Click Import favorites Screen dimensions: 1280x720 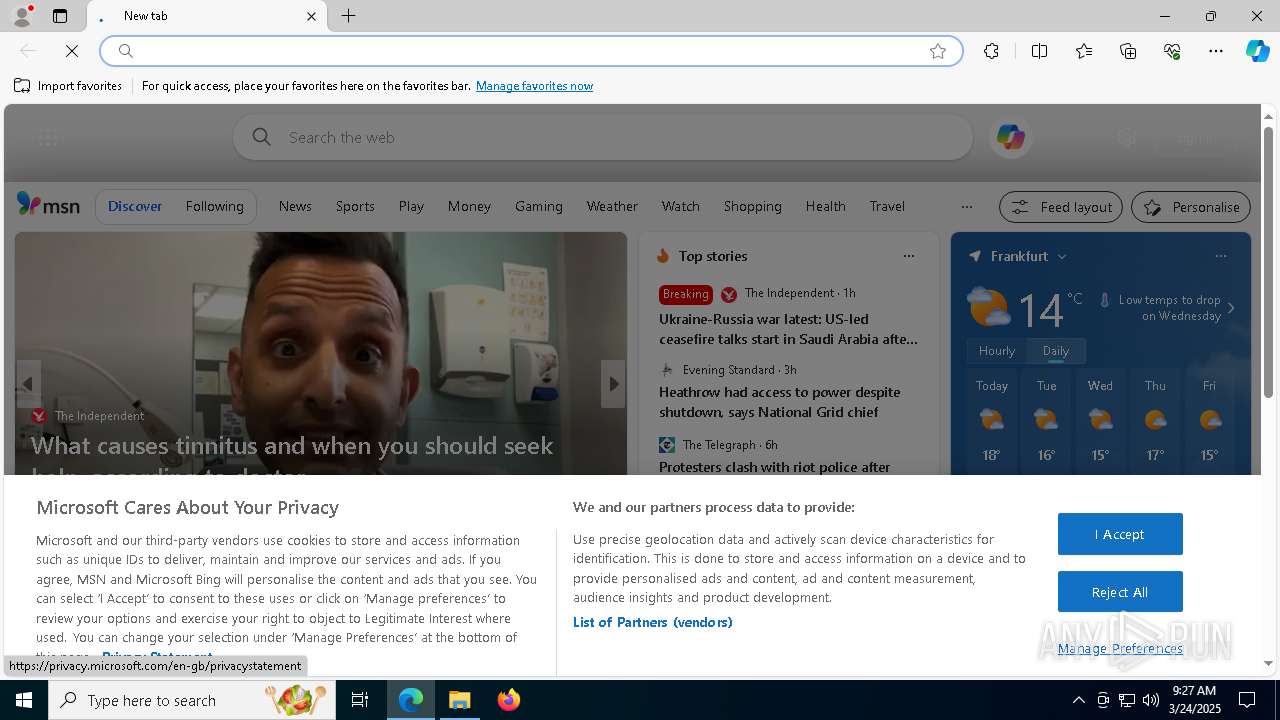(x=68, y=86)
